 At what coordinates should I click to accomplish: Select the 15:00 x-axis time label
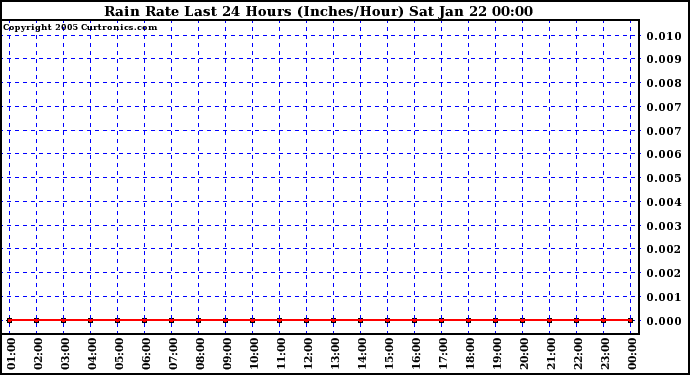[x=389, y=354]
